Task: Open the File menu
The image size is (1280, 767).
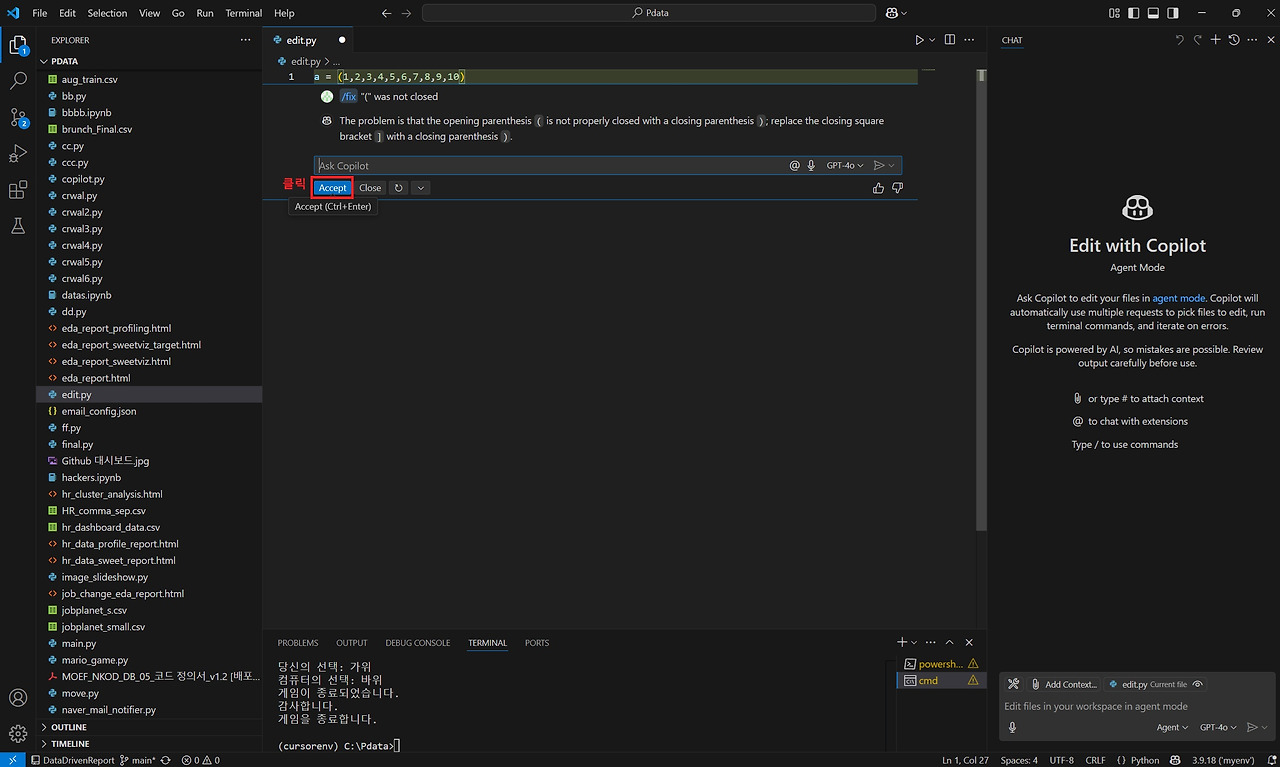Action: [x=39, y=13]
